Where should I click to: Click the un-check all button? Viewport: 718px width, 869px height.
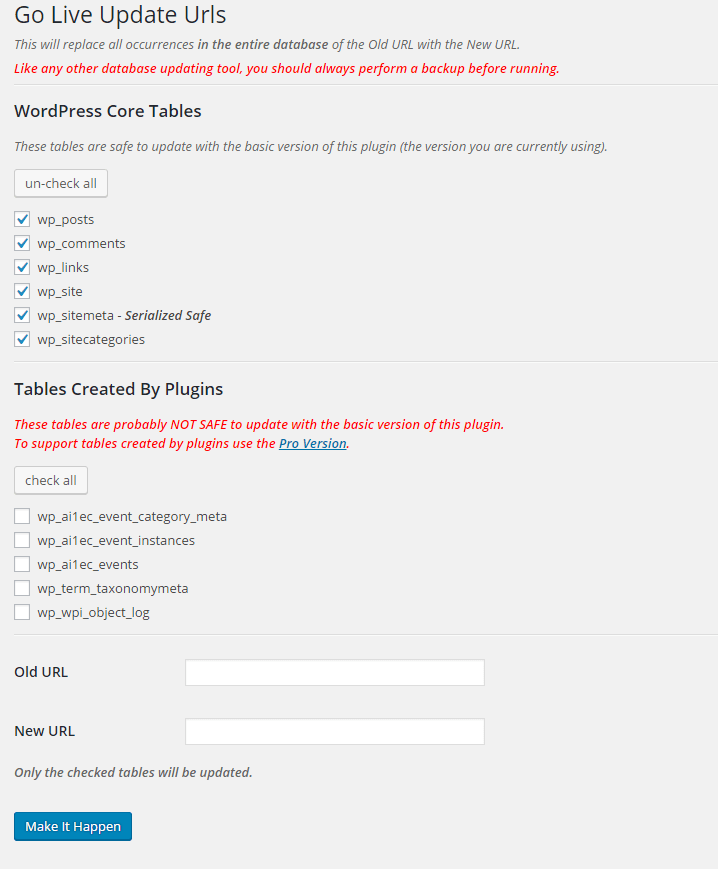(60, 183)
